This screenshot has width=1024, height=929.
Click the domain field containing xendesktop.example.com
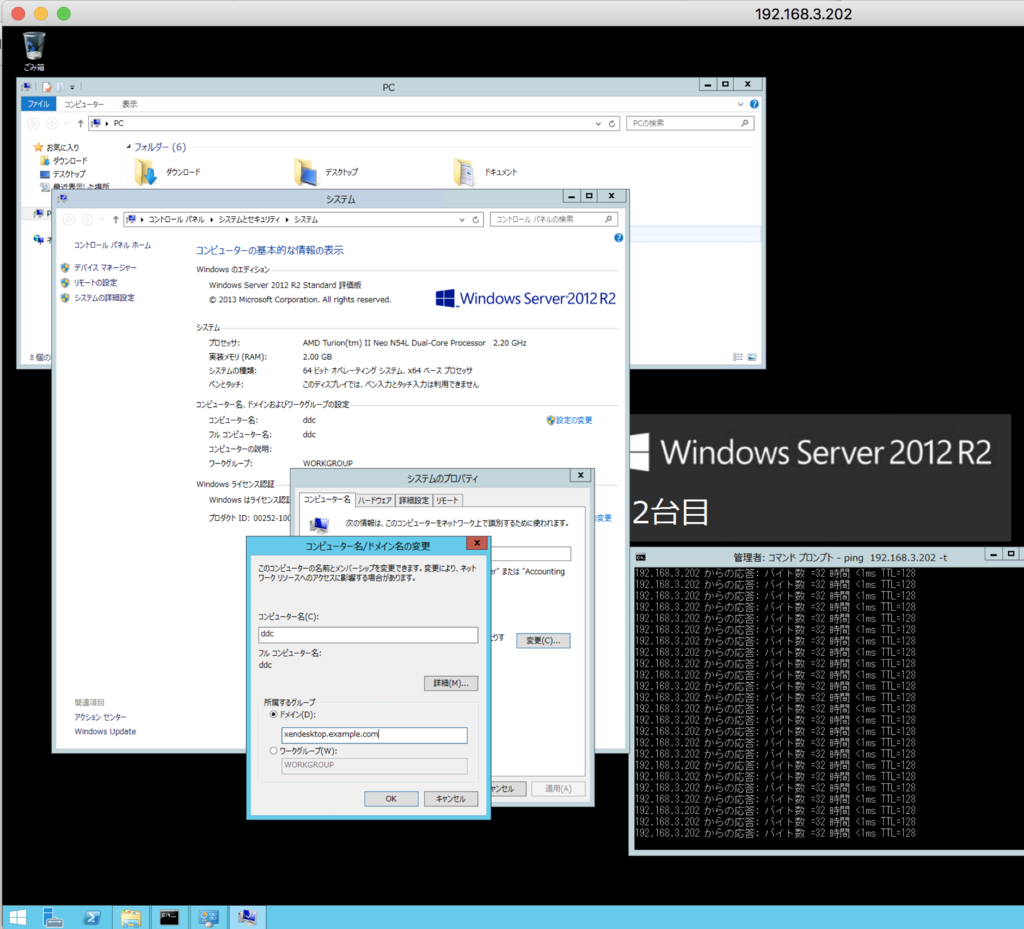tap(374, 735)
